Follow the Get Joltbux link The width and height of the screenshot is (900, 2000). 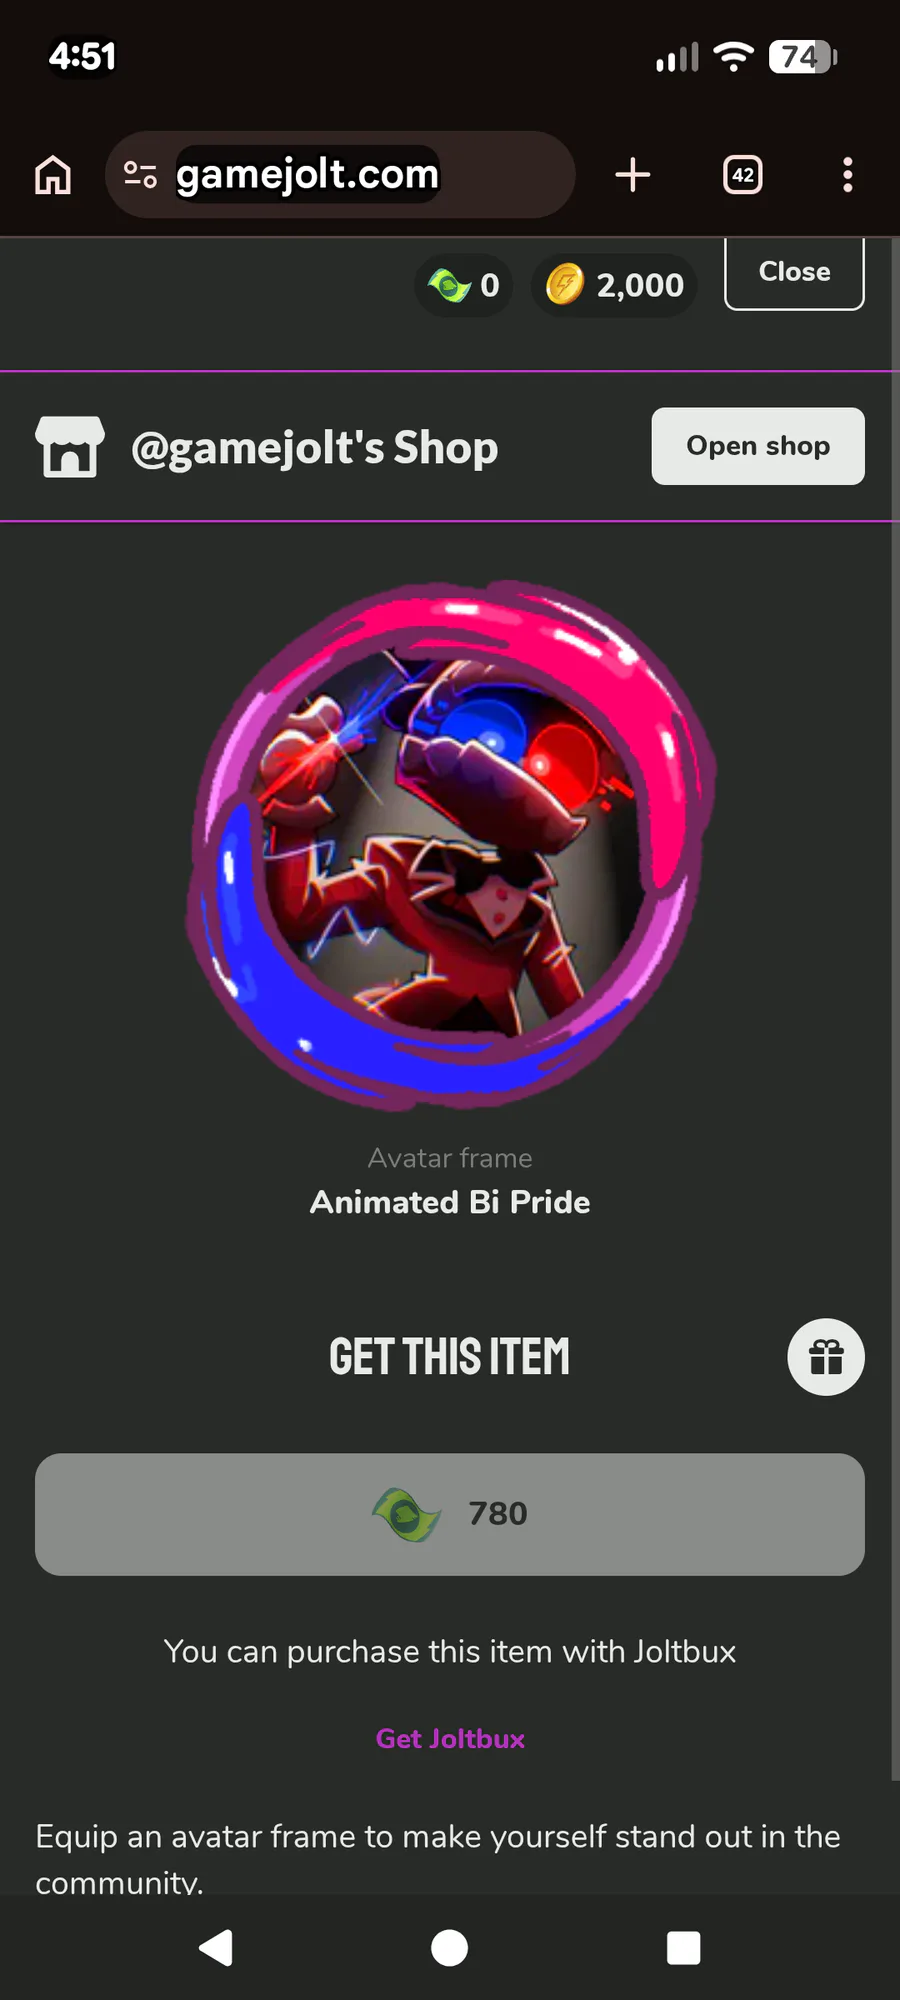[x=450, y=1739]
